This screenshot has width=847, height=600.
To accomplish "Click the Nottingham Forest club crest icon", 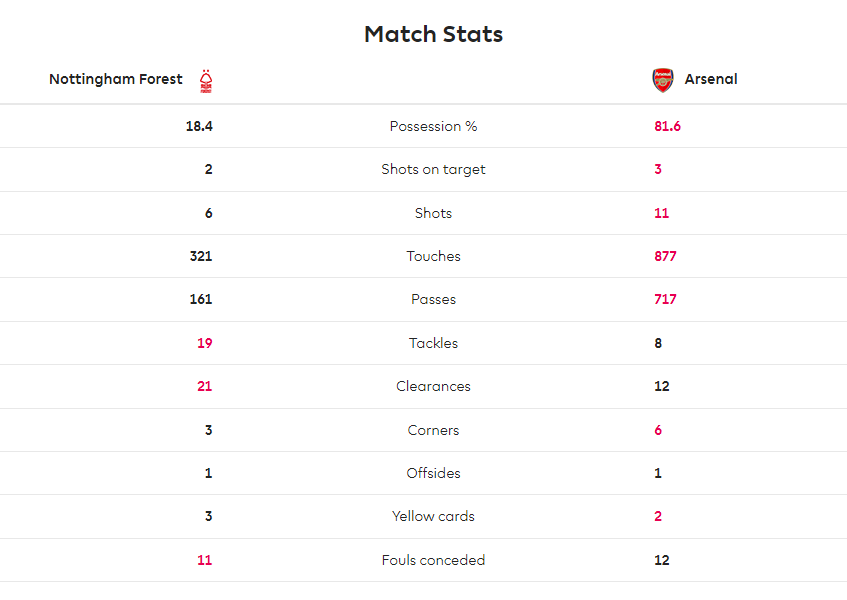I will coord(206,81).
